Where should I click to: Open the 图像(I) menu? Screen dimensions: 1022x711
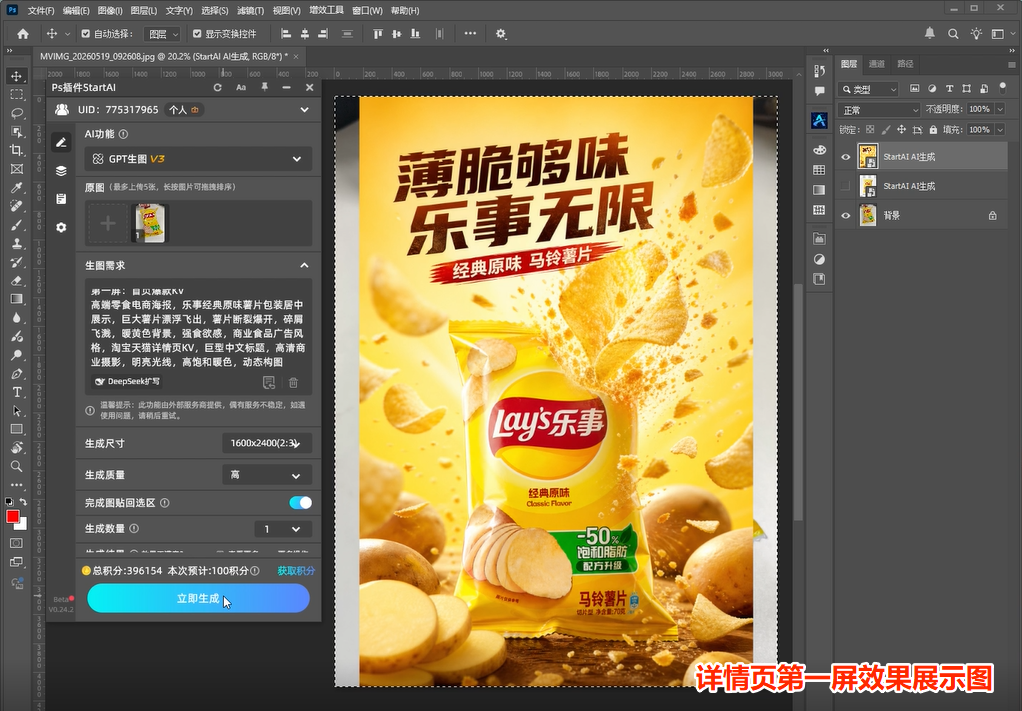pos(110,10)
